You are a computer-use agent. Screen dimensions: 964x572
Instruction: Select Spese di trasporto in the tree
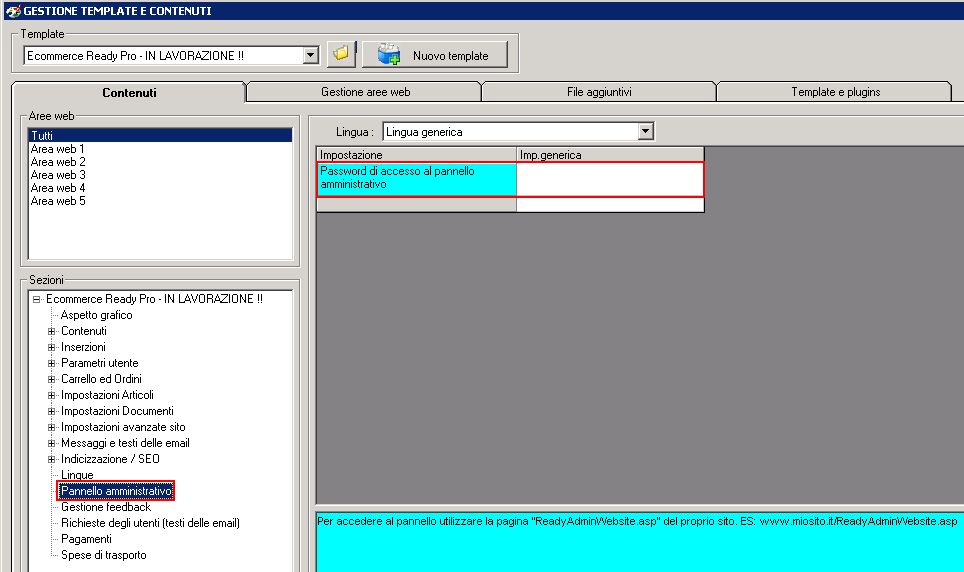coord(103,555)
